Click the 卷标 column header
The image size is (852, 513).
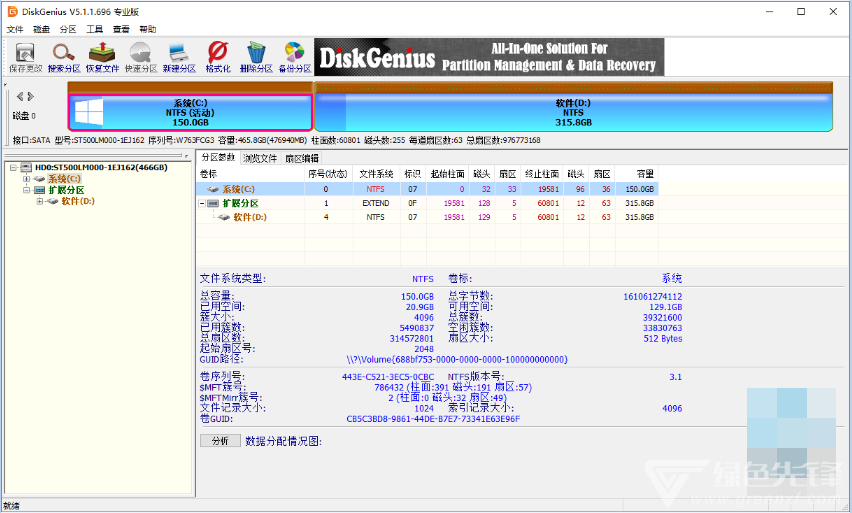[250, 174]
